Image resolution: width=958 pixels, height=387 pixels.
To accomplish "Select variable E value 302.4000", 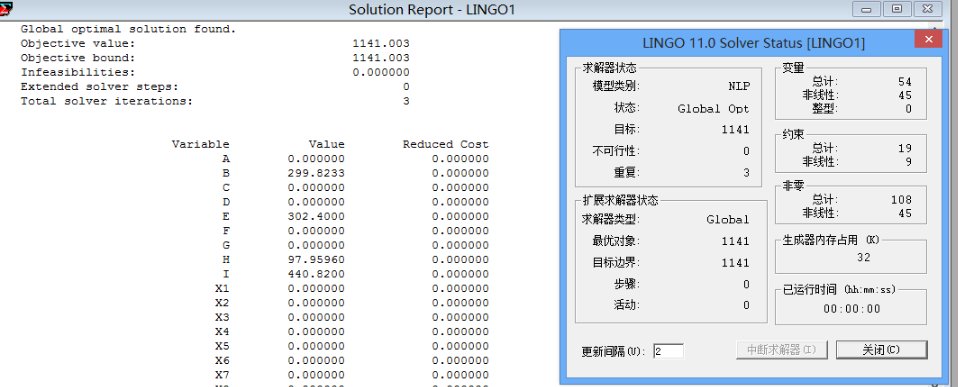I will 316,216.
